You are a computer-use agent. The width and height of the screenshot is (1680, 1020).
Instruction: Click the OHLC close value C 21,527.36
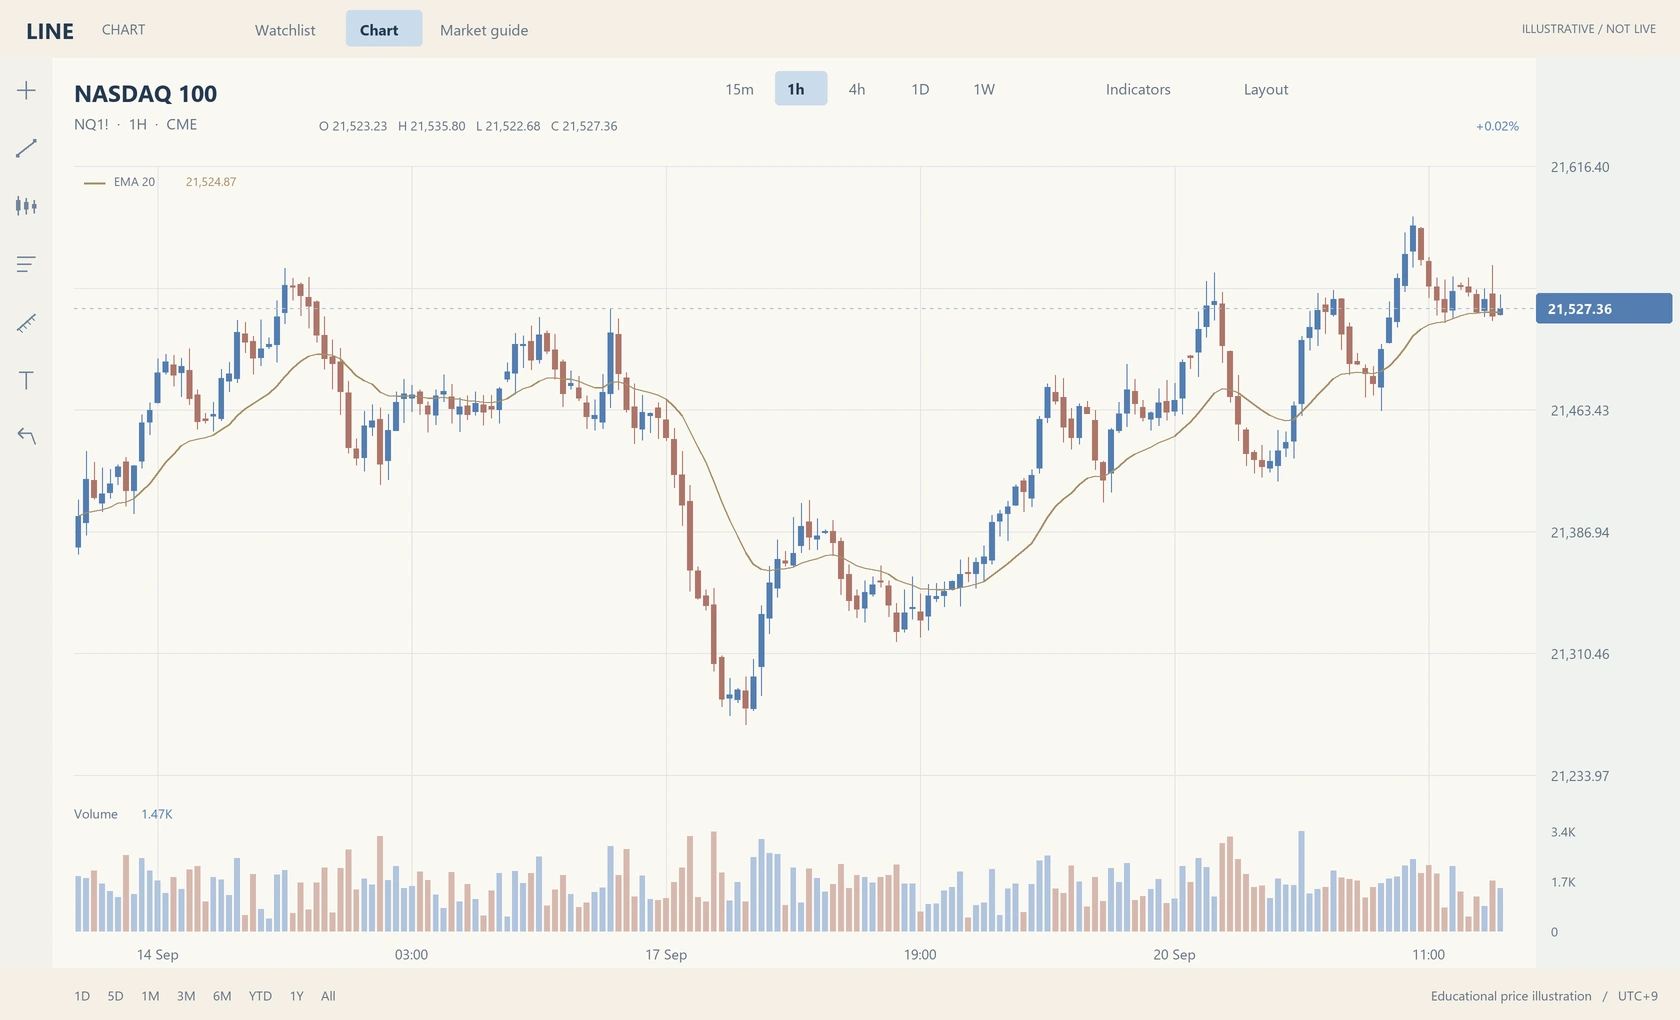click(x=584, y=126)
